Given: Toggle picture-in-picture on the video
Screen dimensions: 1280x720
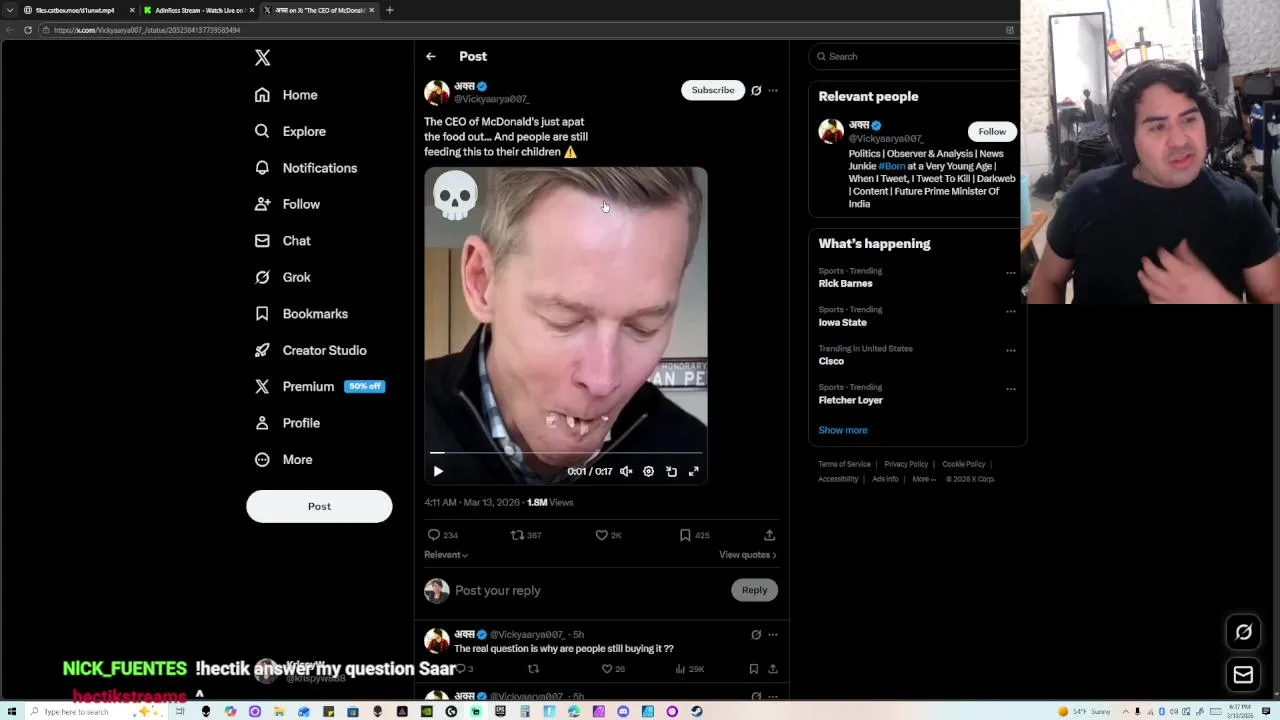Looking at the screenshot, I should [671, 471].
